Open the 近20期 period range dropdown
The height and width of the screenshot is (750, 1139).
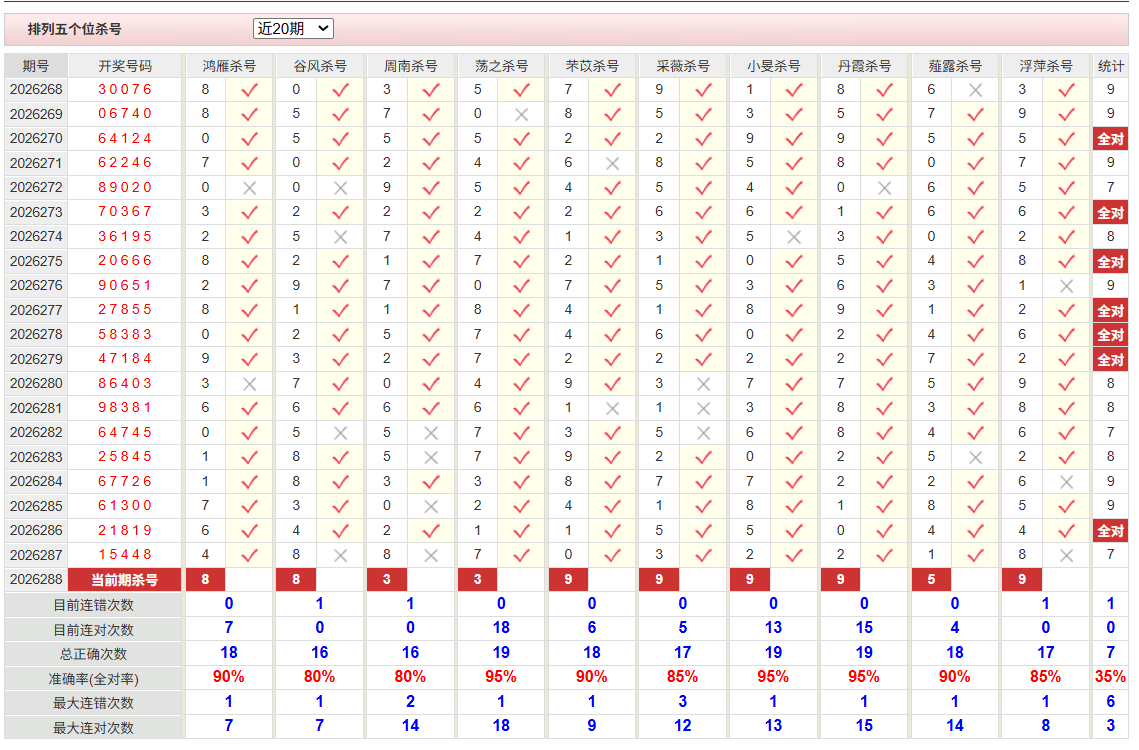293,28
